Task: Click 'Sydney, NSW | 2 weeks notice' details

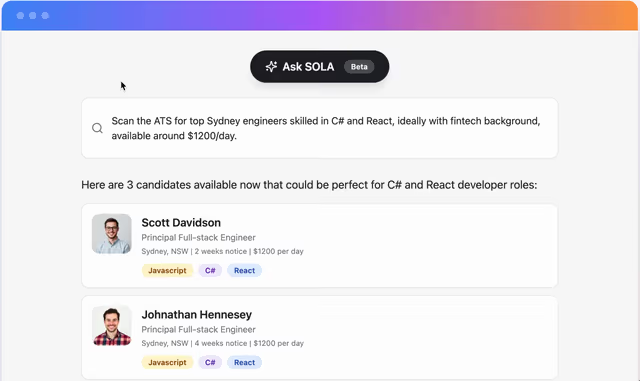Action: (222, 251)
